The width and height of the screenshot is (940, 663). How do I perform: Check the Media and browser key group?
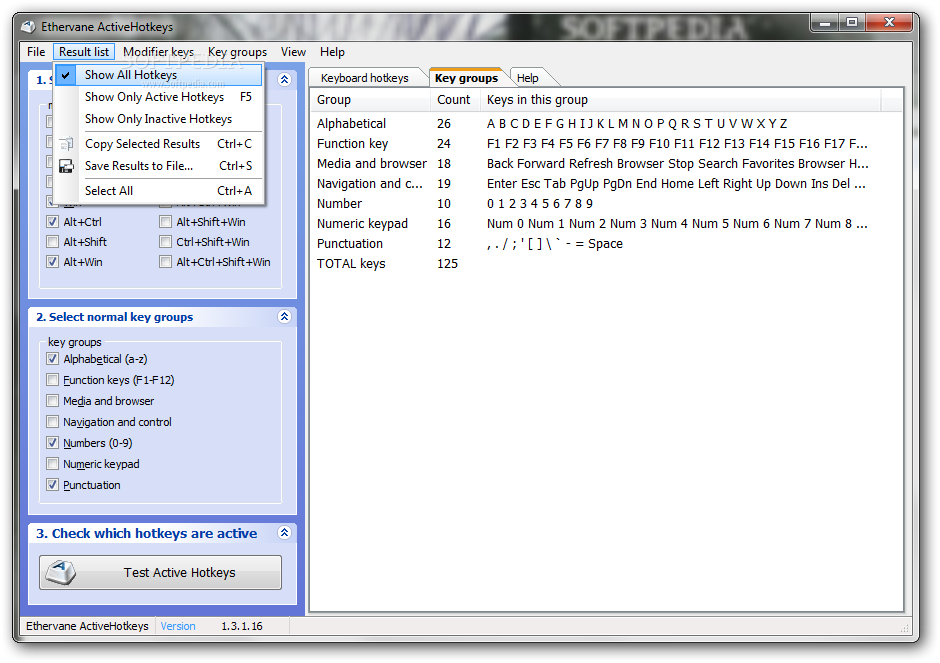[53, 401]
